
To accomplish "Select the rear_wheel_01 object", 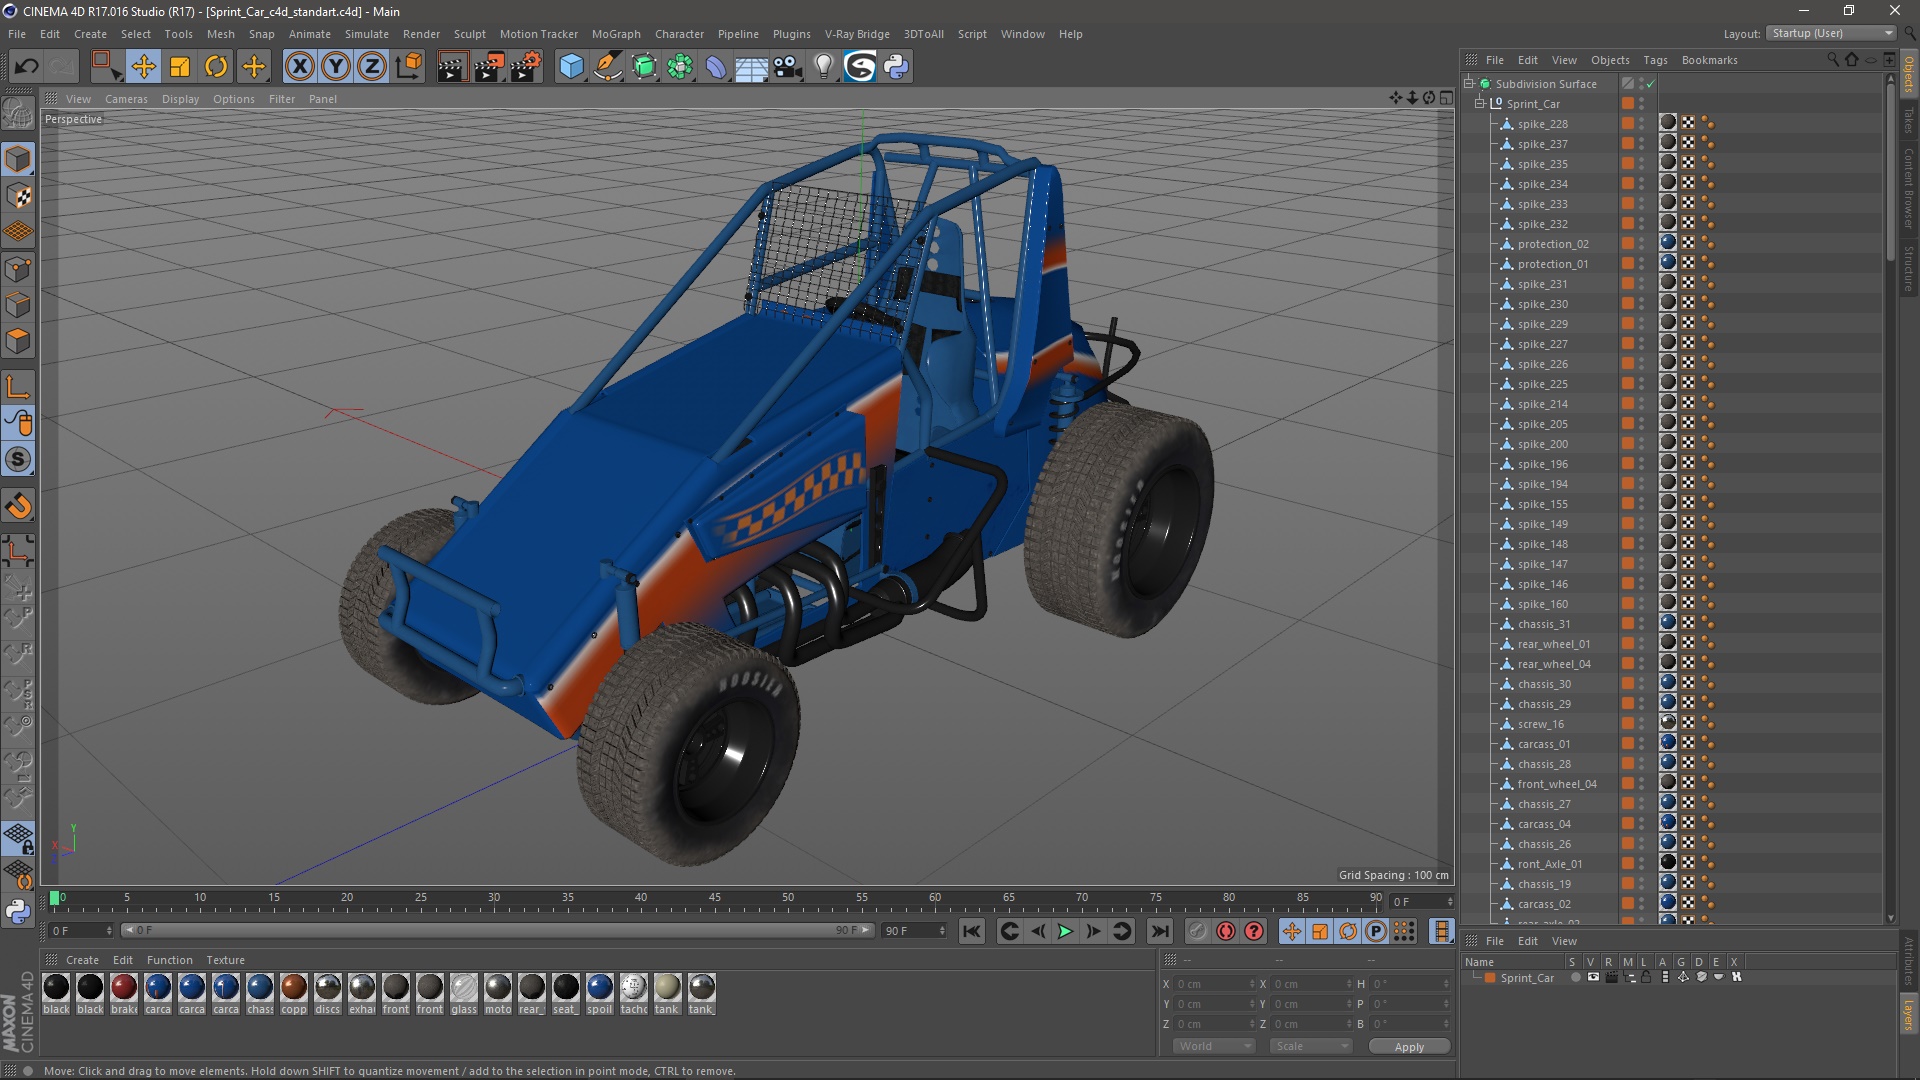I will [1553, 644].
